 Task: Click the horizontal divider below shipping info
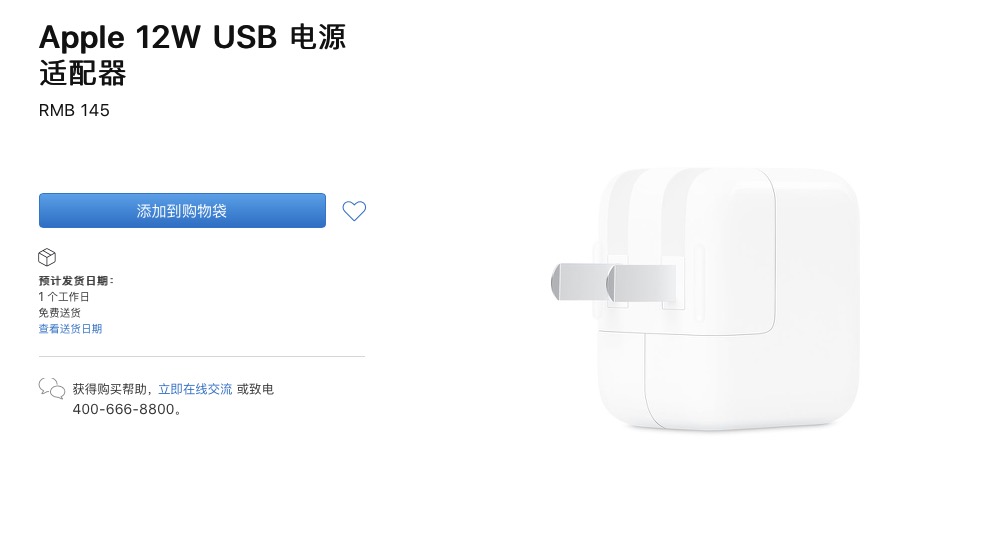click(x=202, y=357)
